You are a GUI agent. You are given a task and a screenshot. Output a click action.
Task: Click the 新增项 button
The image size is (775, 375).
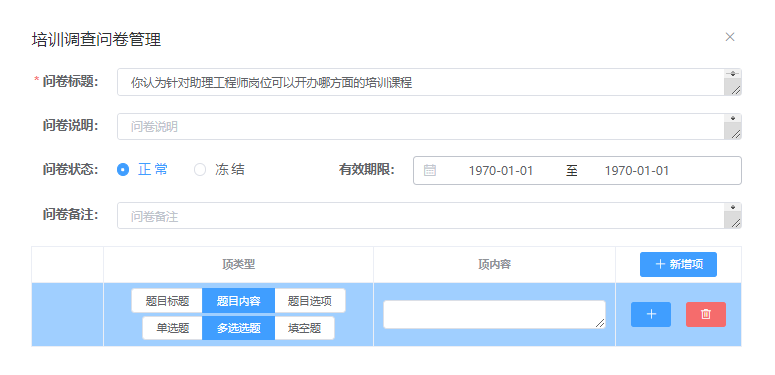(678, 264)
